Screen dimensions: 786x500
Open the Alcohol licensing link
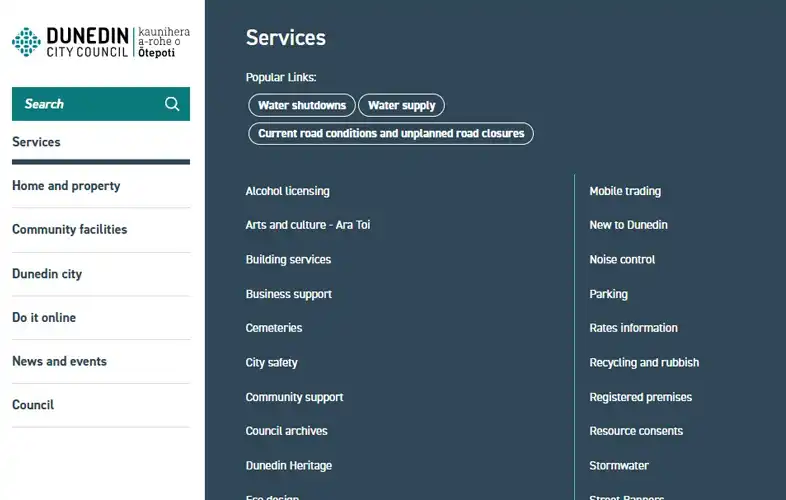(x=287, y=191)
